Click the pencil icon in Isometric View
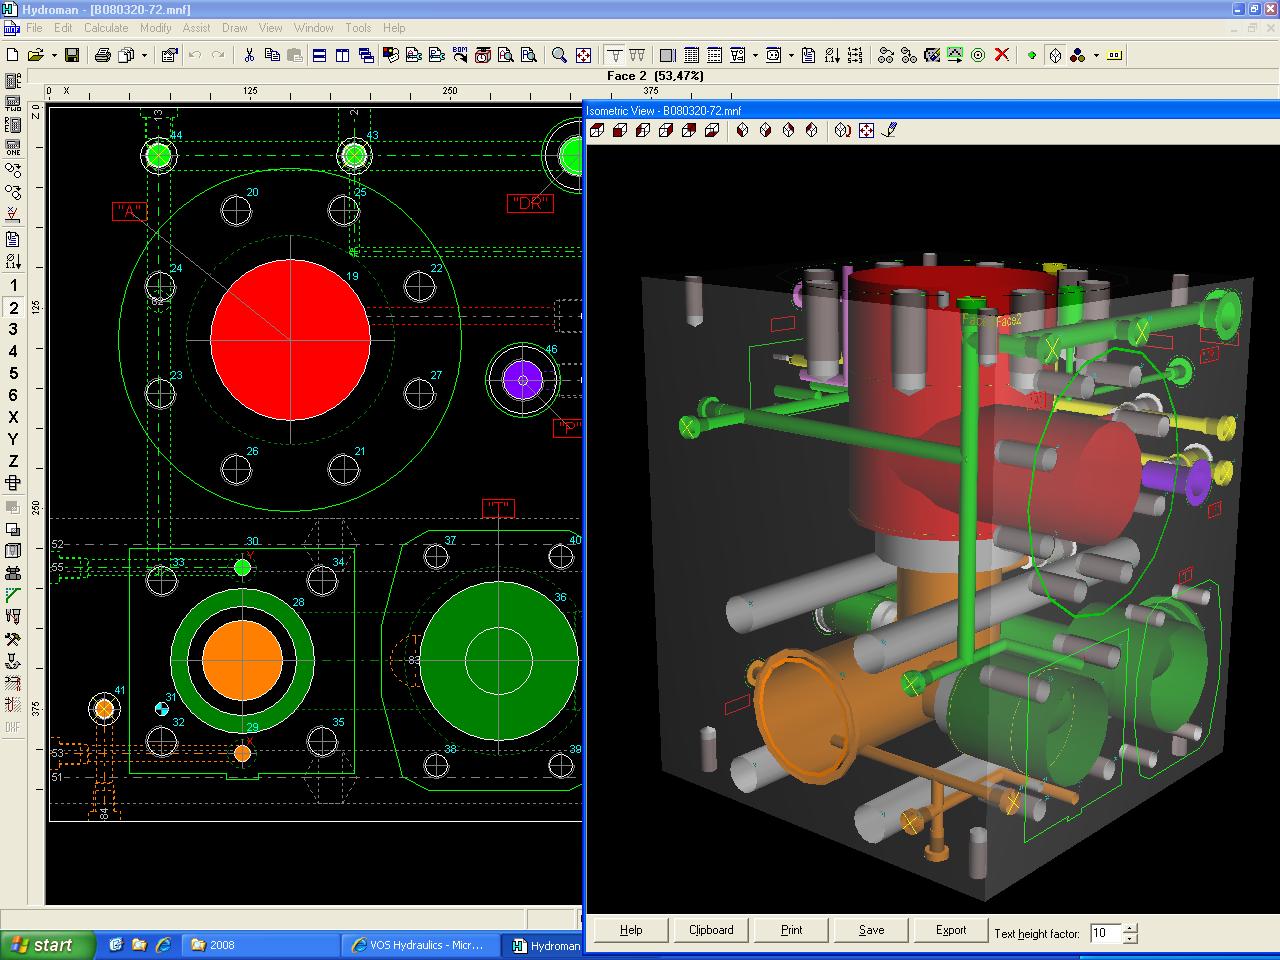Image resolution: width=1280 pixels, height=960 pixels. click(889, 130)
